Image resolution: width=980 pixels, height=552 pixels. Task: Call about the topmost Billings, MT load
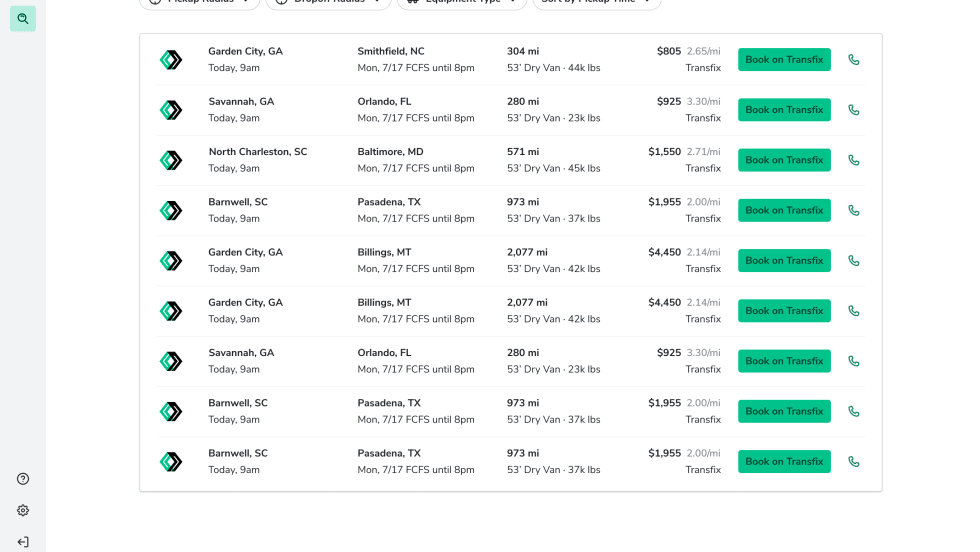click(853, 261)
